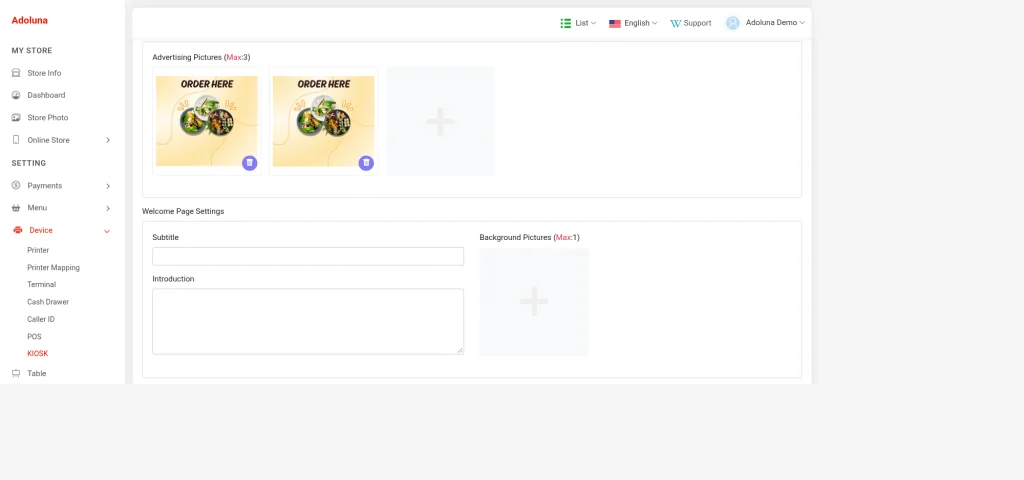Click the Dashboard gauge icon
This screenshot has height=480, width=1024.
[16, 95]
